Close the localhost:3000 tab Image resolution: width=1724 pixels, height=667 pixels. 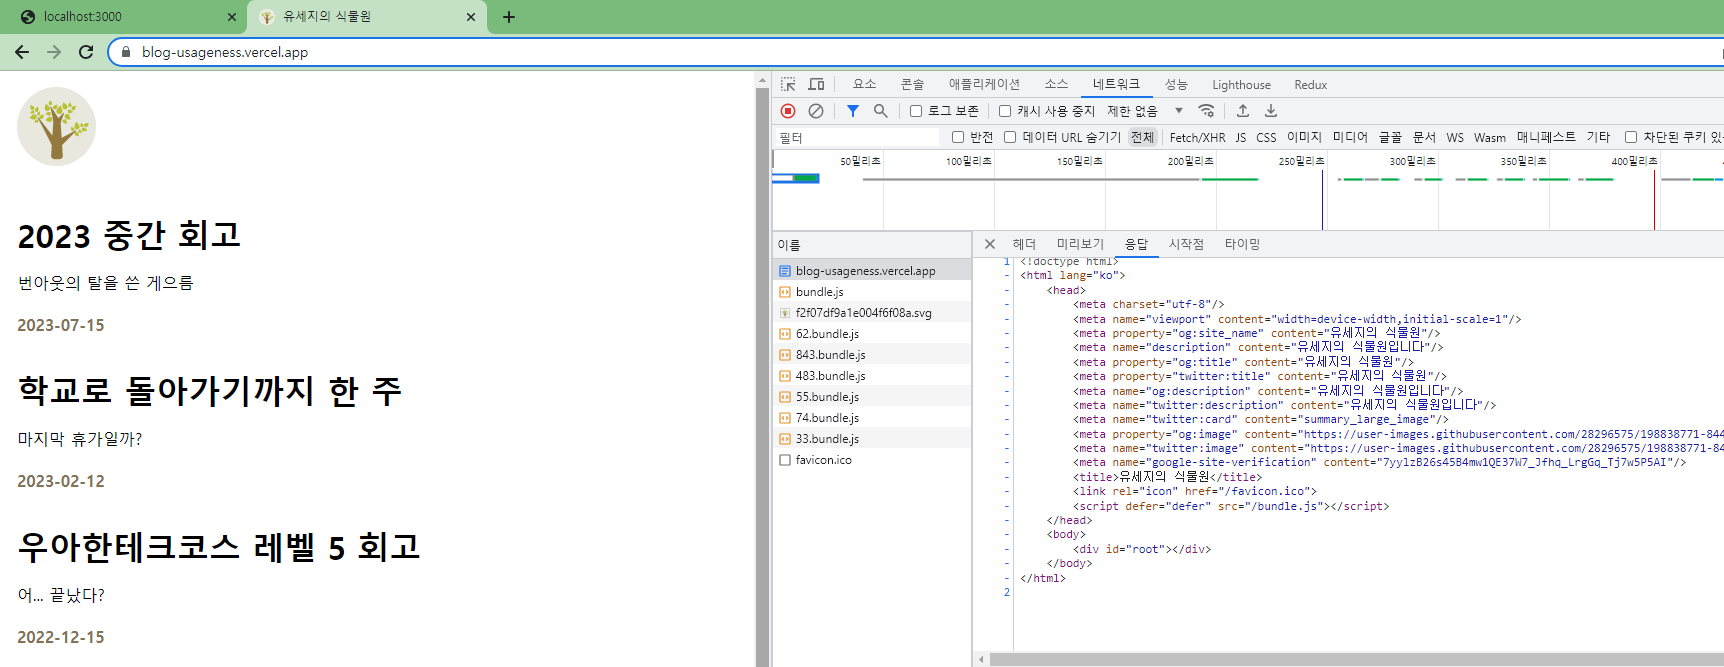(x=232, y=17)
